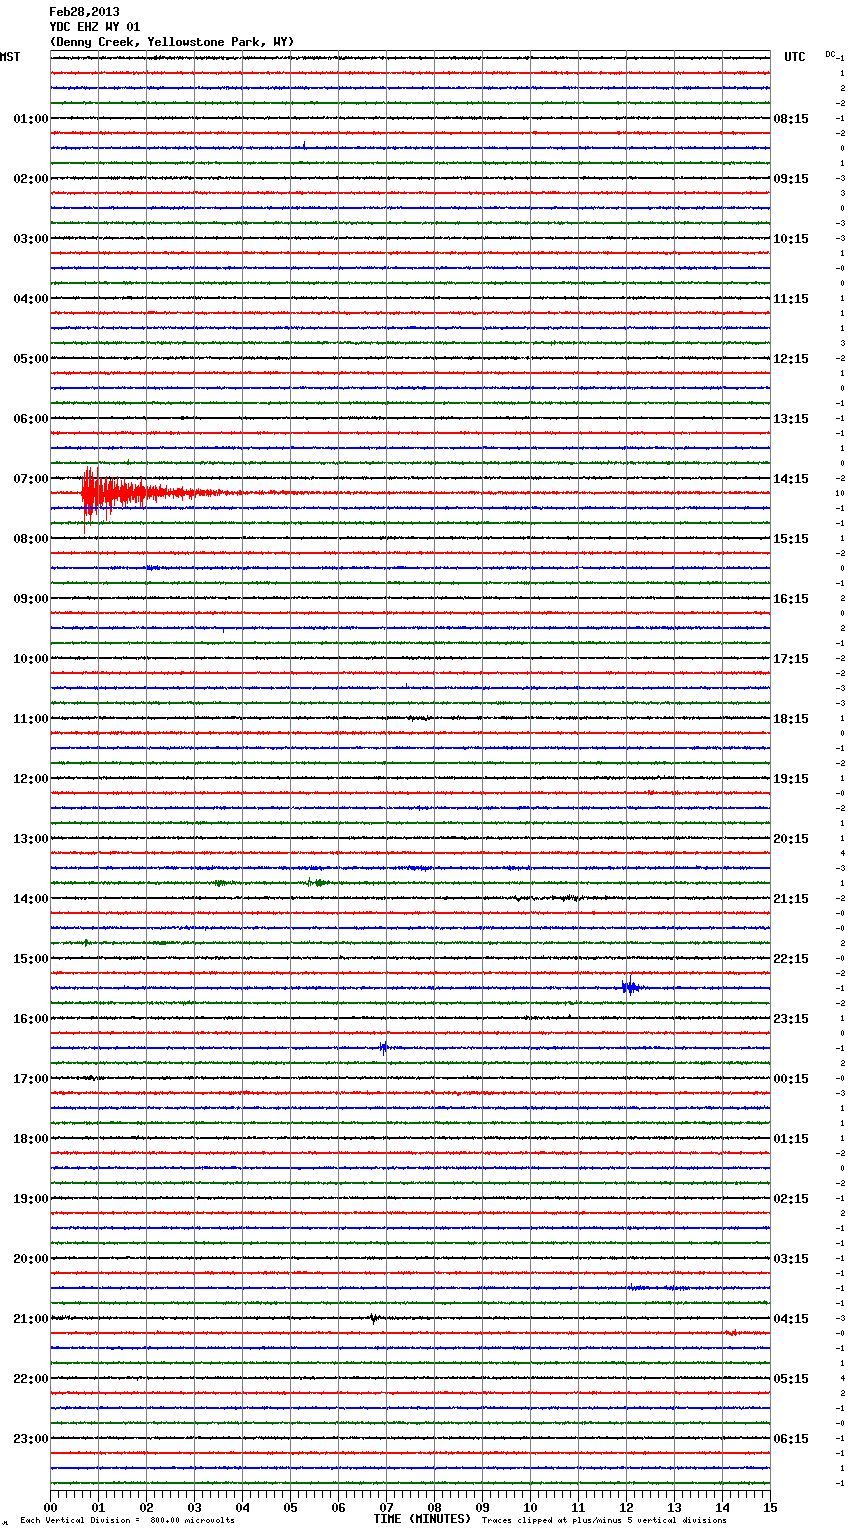This screenshot has height=1534, width=850.
Task: Select the 05:00 MST time label
Action: [x=31, y=359]
